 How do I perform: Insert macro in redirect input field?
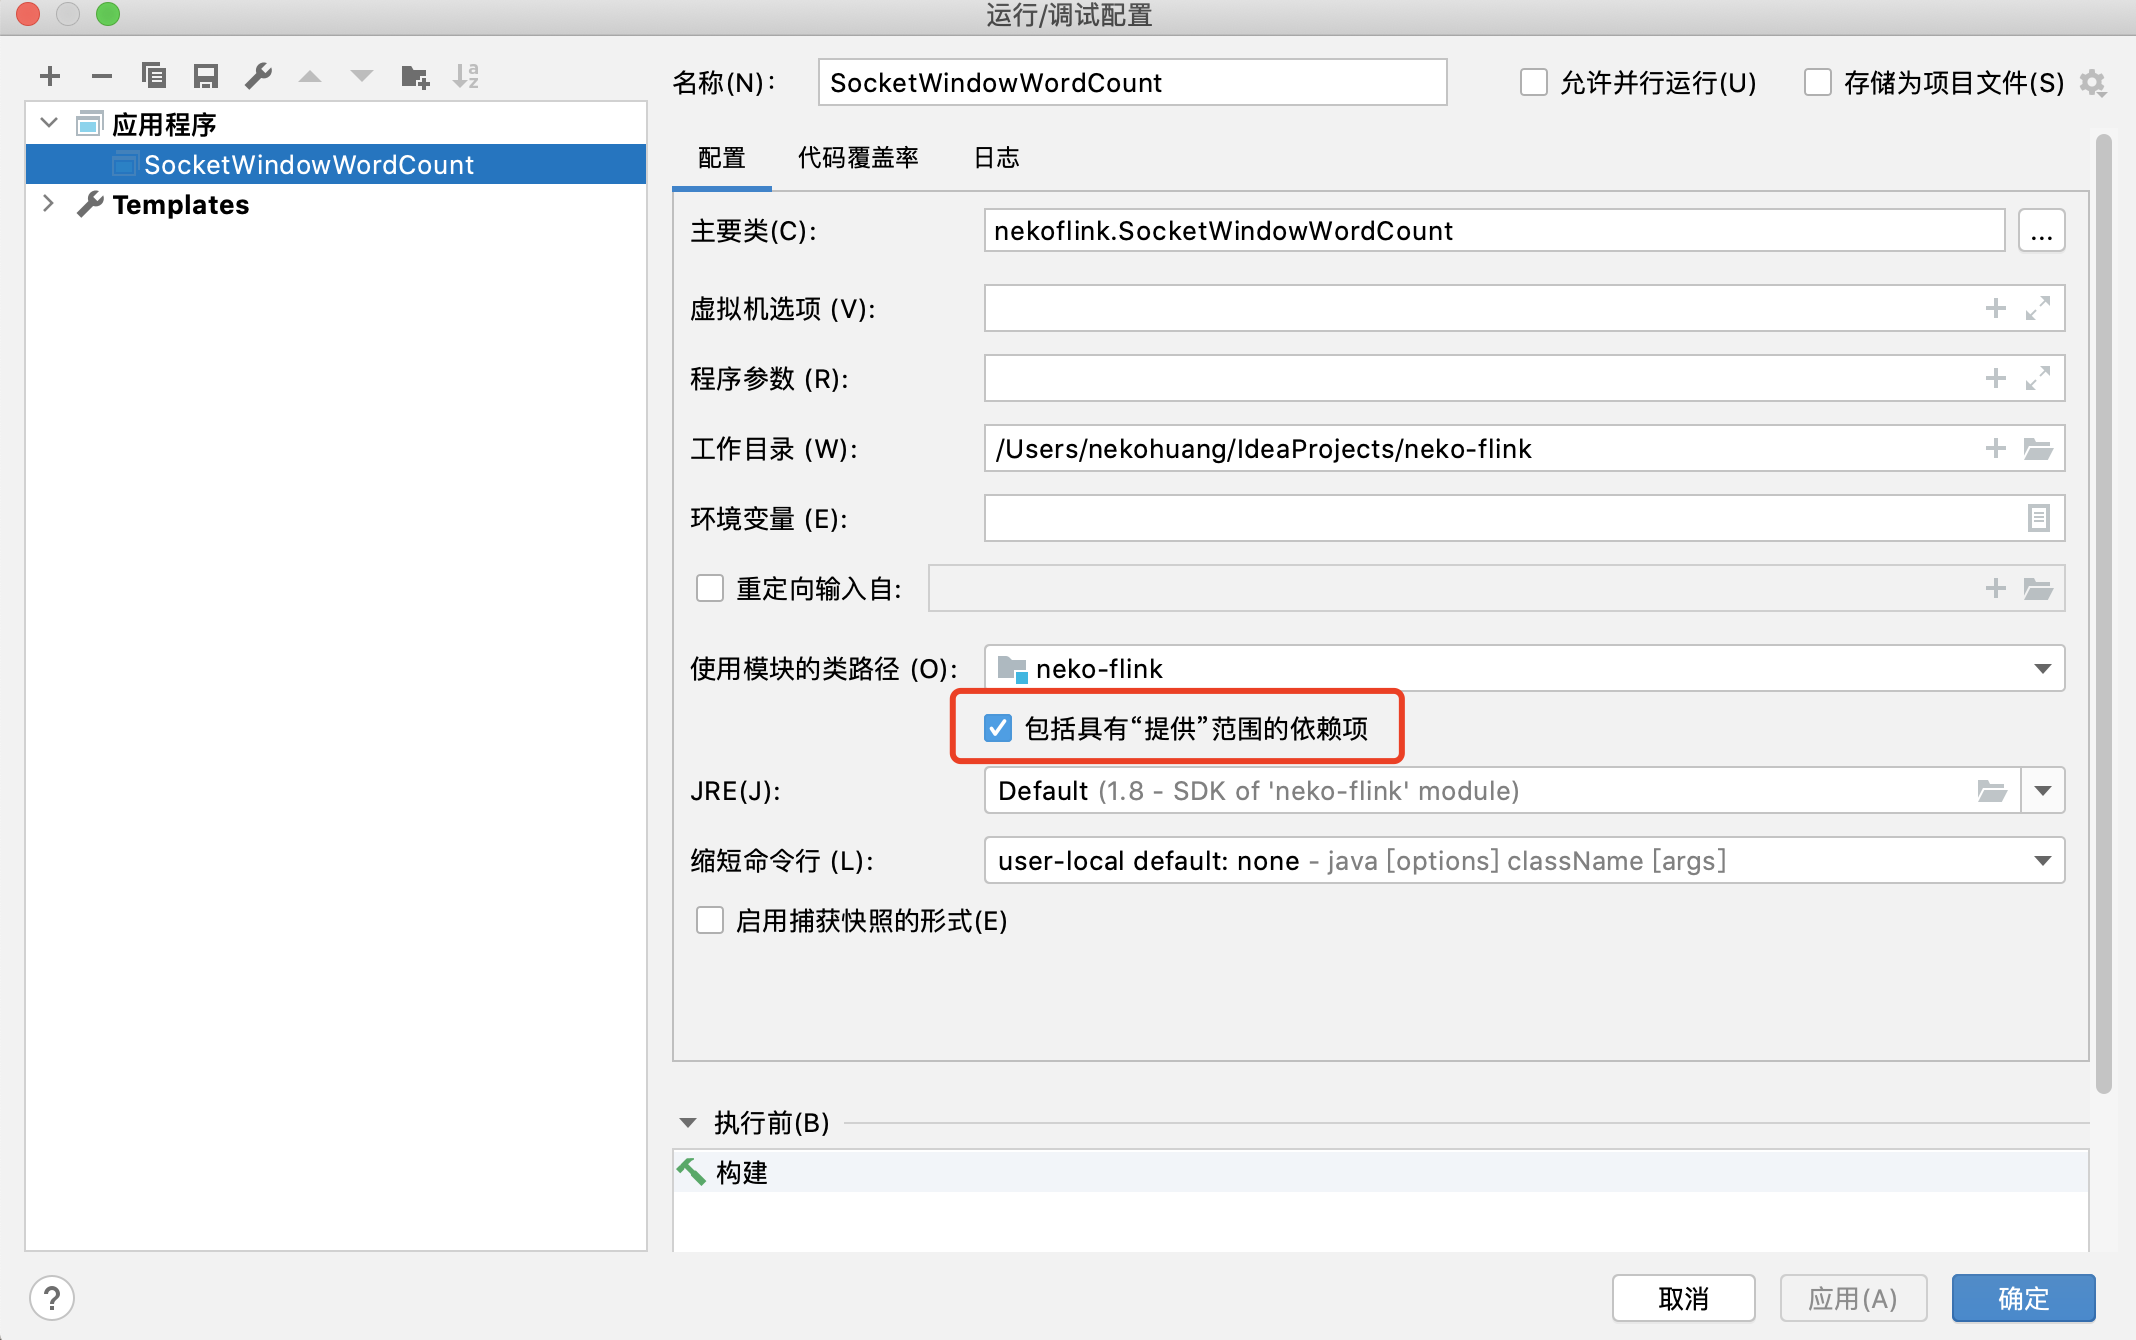[1996, 588]
